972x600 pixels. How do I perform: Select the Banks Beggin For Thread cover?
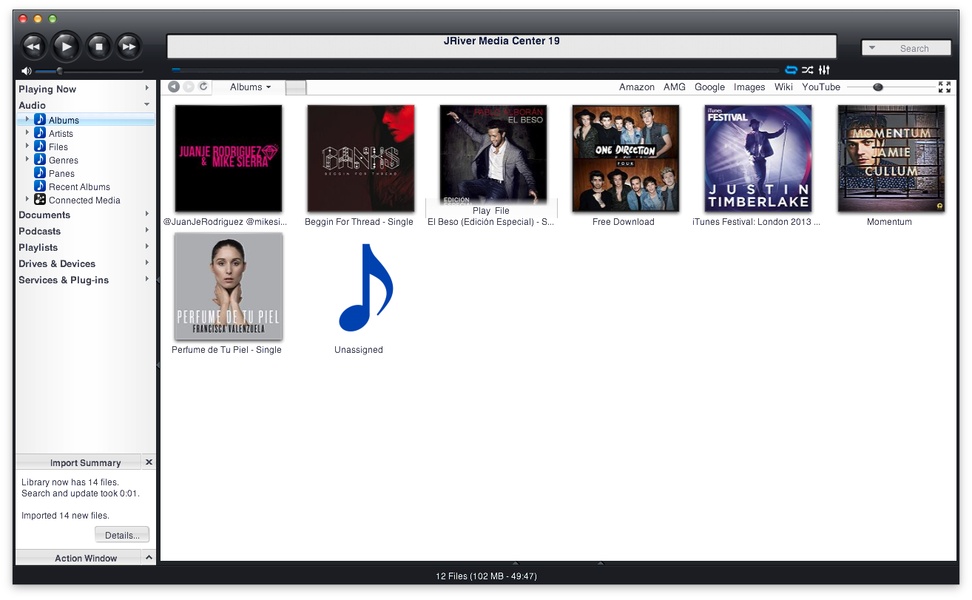[361, 159]
